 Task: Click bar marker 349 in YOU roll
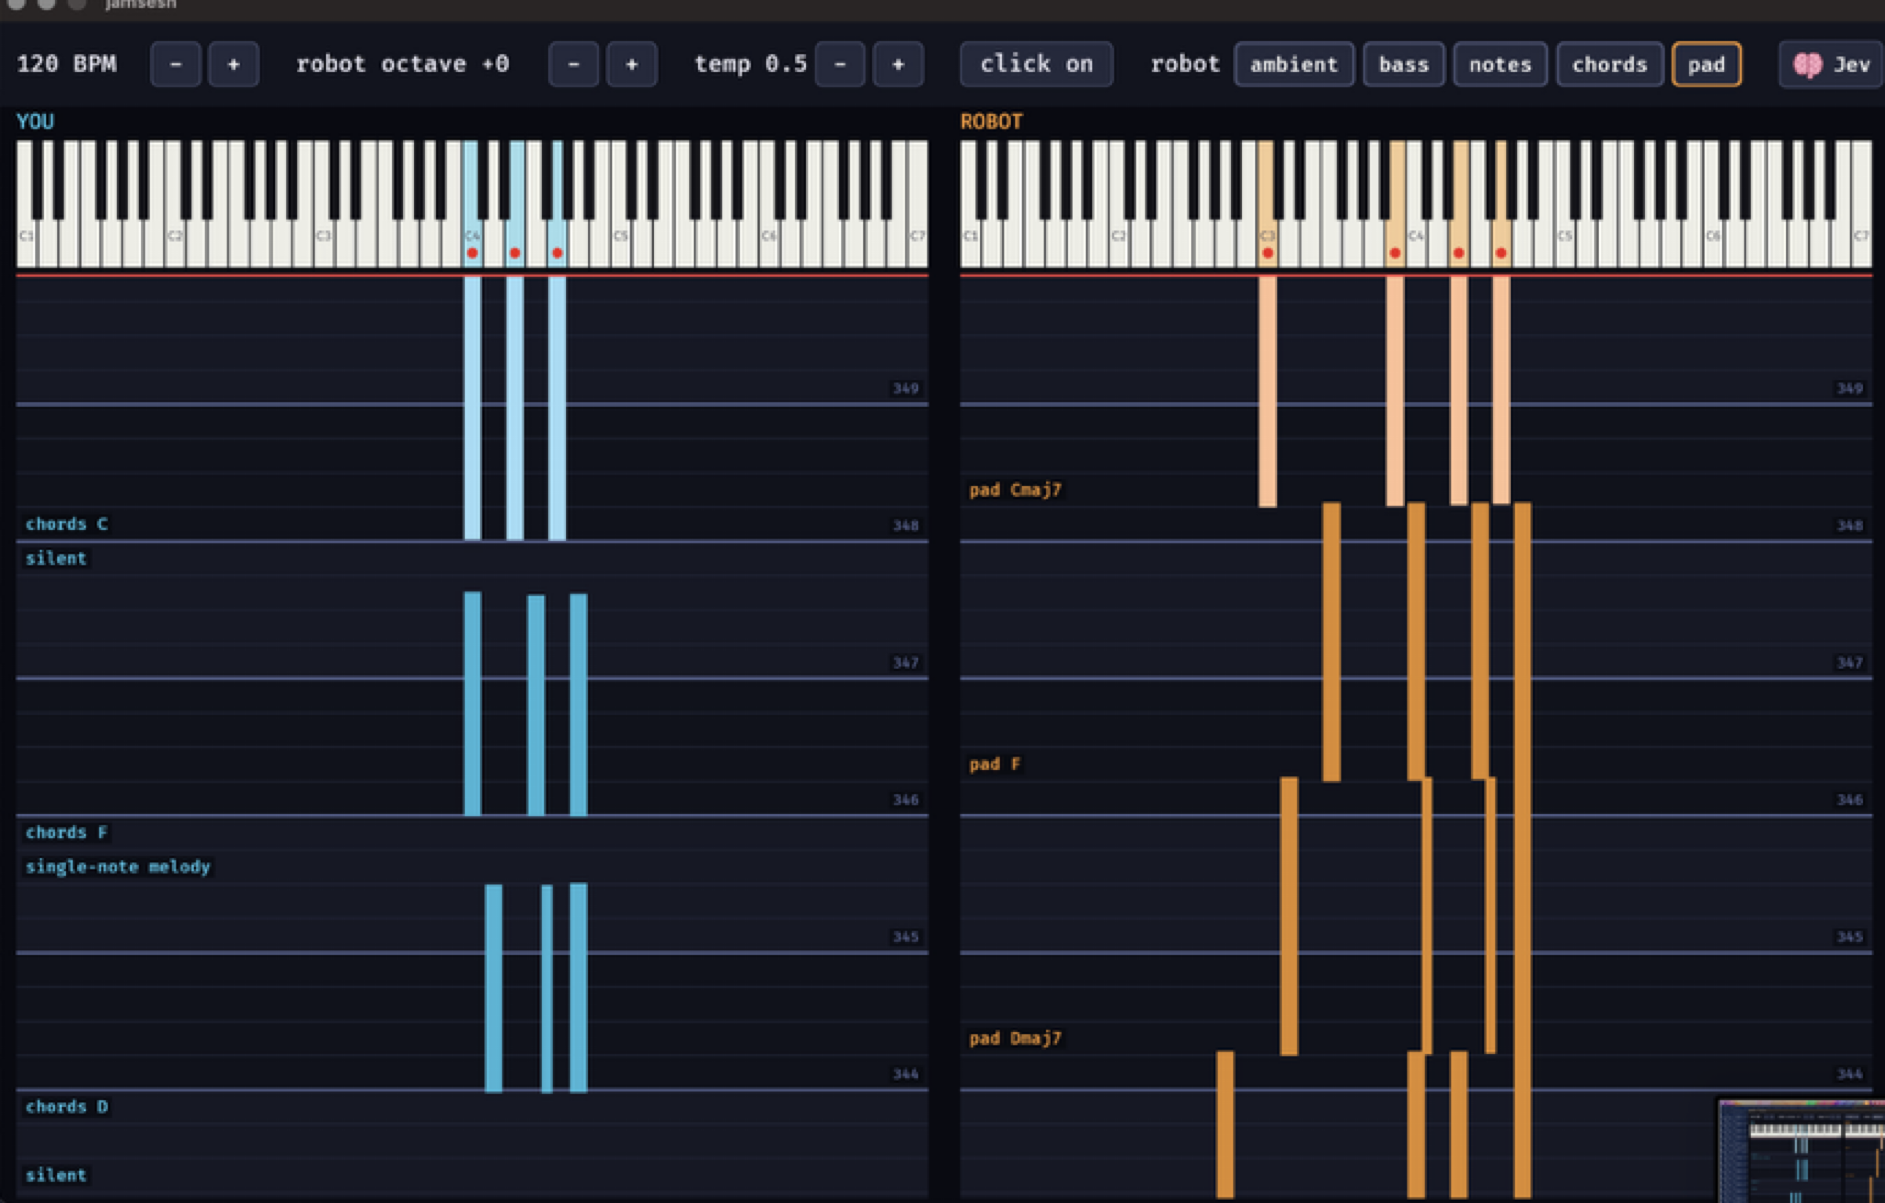[x=906, y=388]
